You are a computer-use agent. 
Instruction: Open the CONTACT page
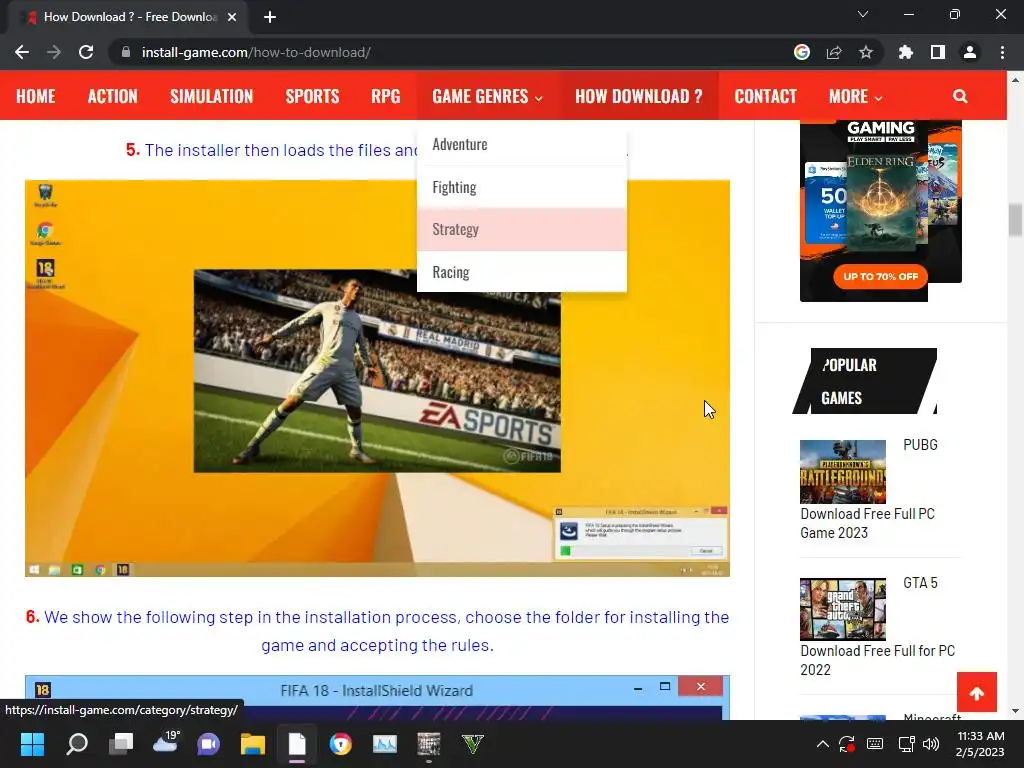765,96
